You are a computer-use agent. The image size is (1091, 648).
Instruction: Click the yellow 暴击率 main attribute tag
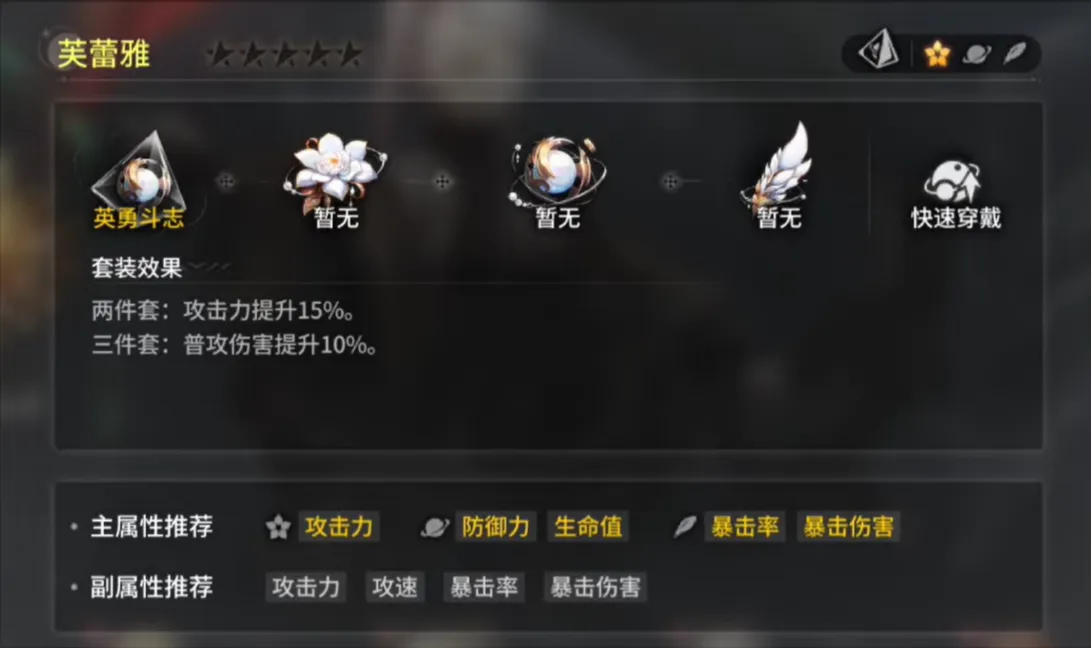point(745,527)
